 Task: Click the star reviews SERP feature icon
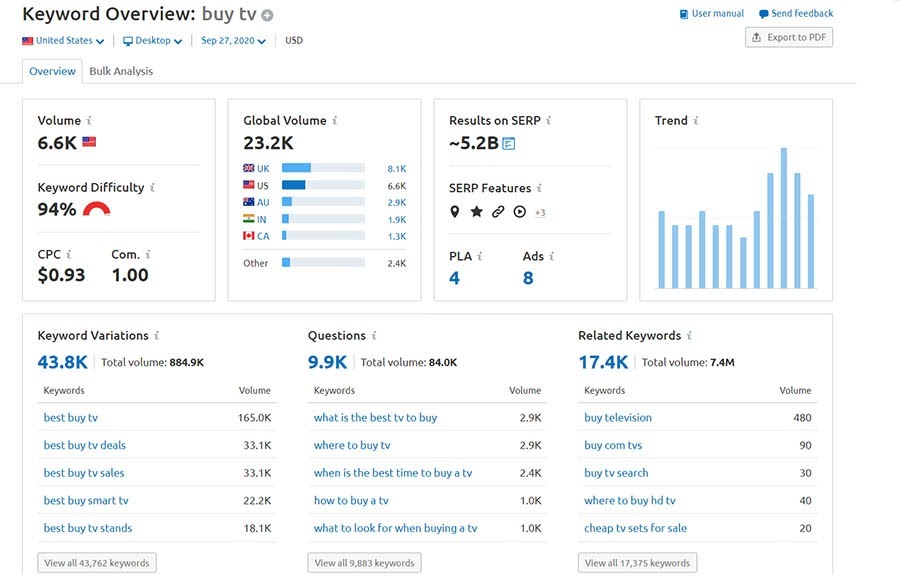476,212
